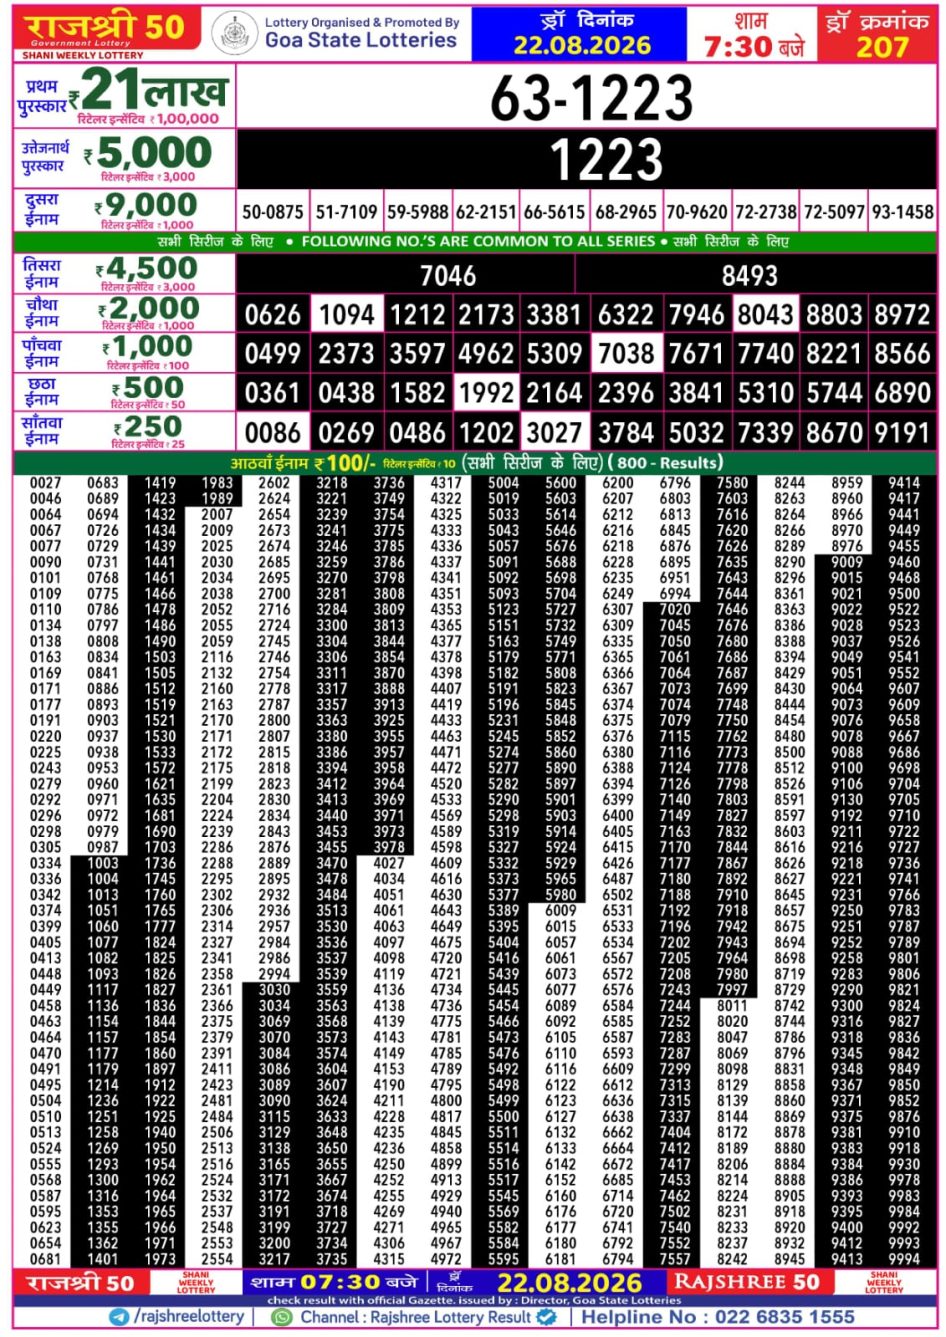
Task: Select eighth prize number 1003
Action: pyautogui.click(x=102, y=863)
